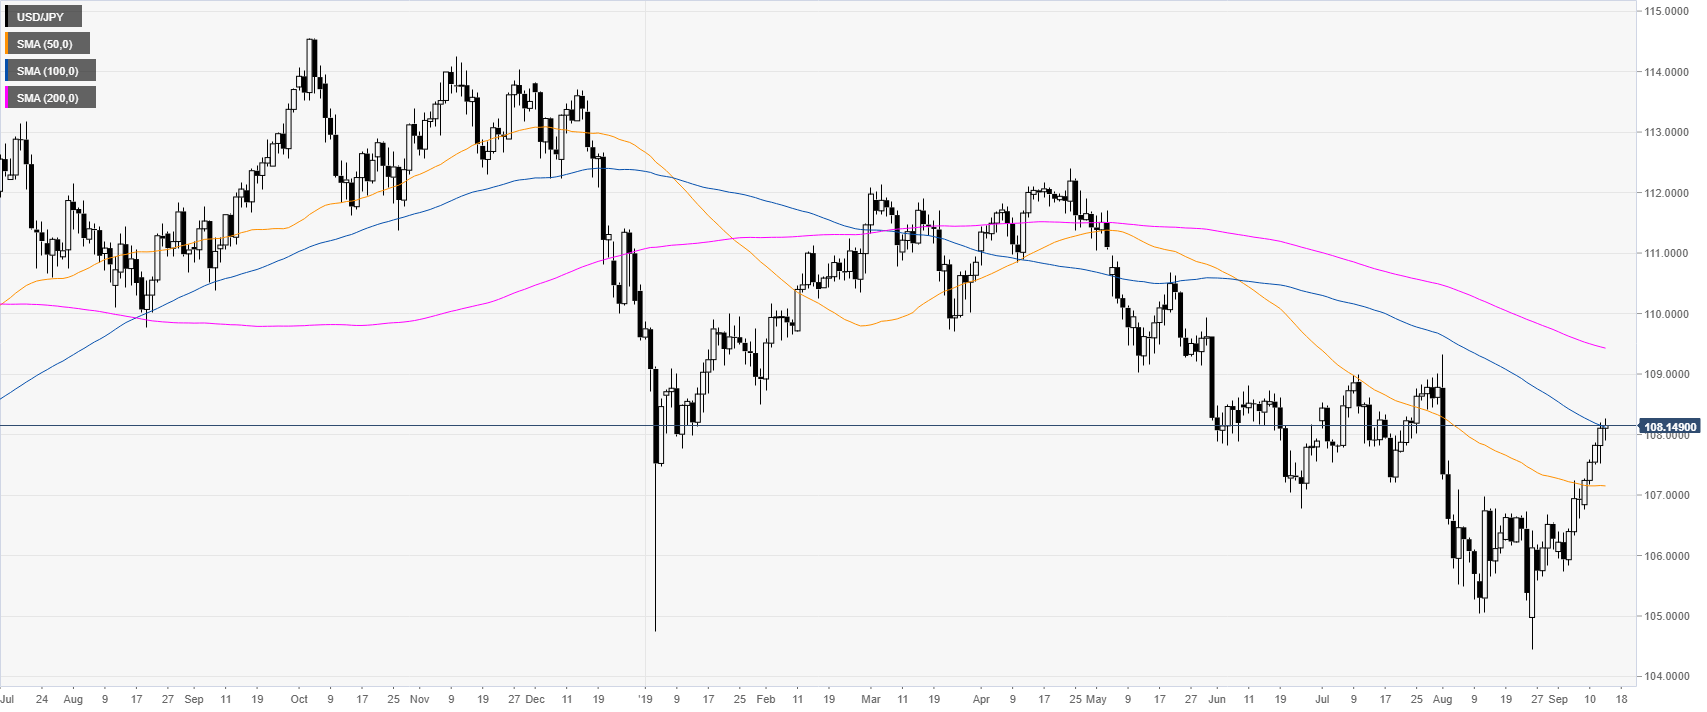This screenshot has width=1707, height=712.
Task: Select the Nov date on time axis
Action: pos(419,699)
